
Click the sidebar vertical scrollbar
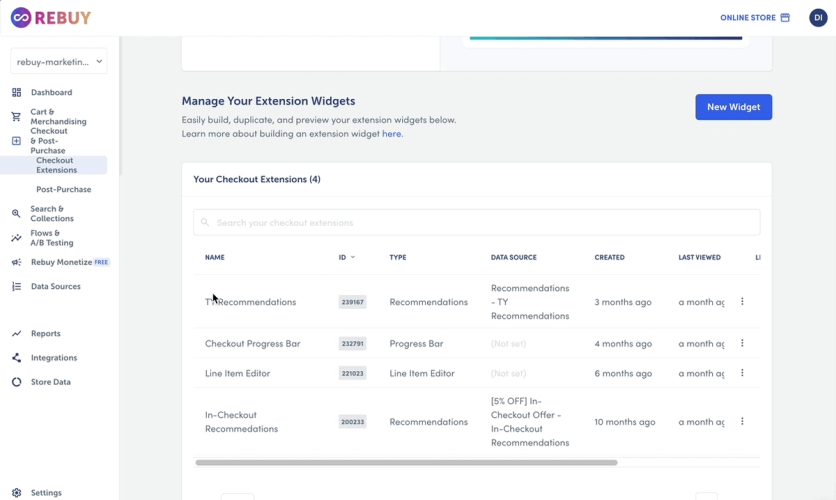[x=120, y=106]
